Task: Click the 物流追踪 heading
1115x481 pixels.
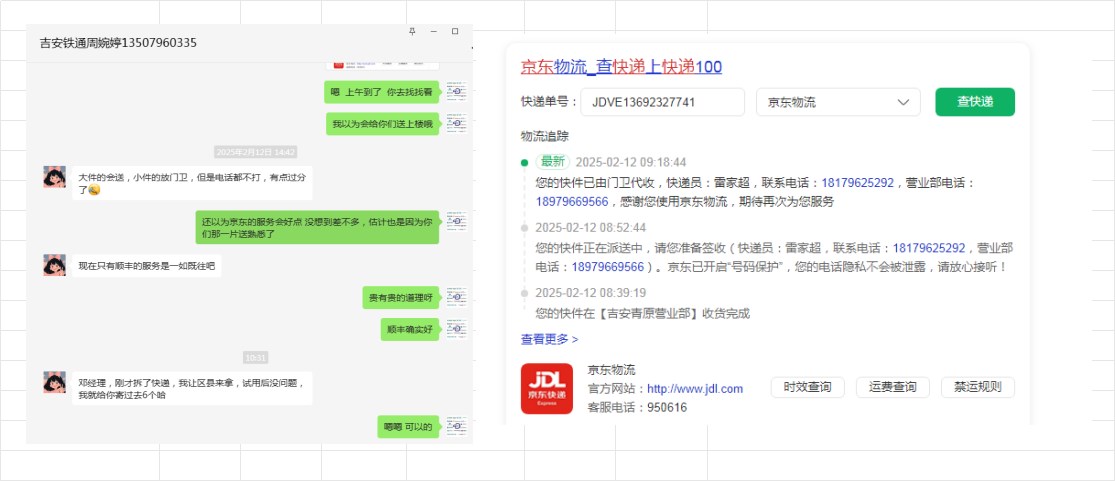Action: tap(545, 137)
